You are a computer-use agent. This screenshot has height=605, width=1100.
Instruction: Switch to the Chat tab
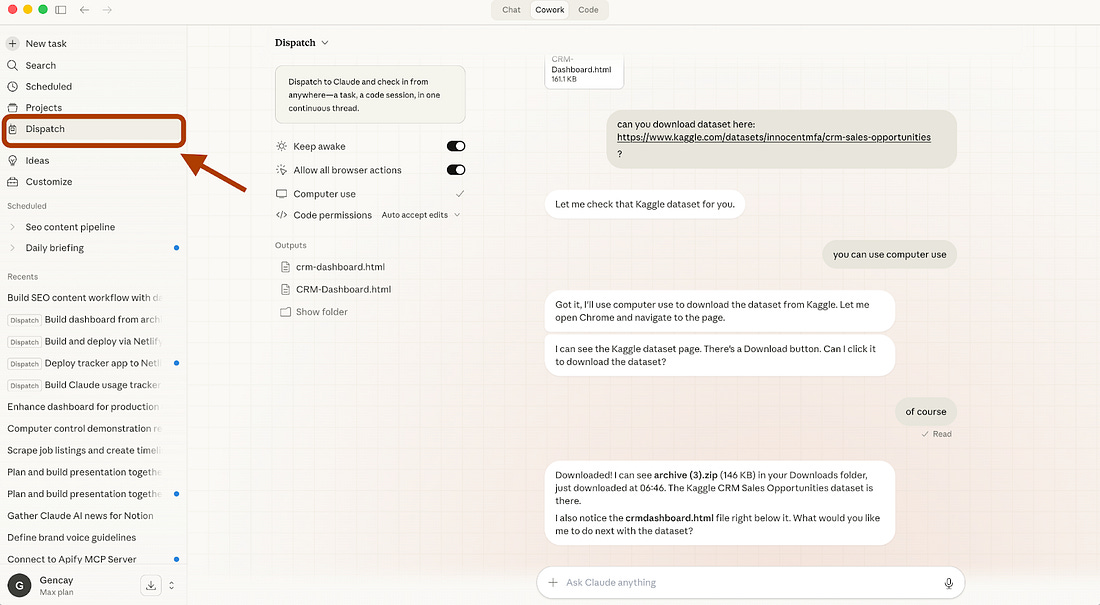click(511, 10)
